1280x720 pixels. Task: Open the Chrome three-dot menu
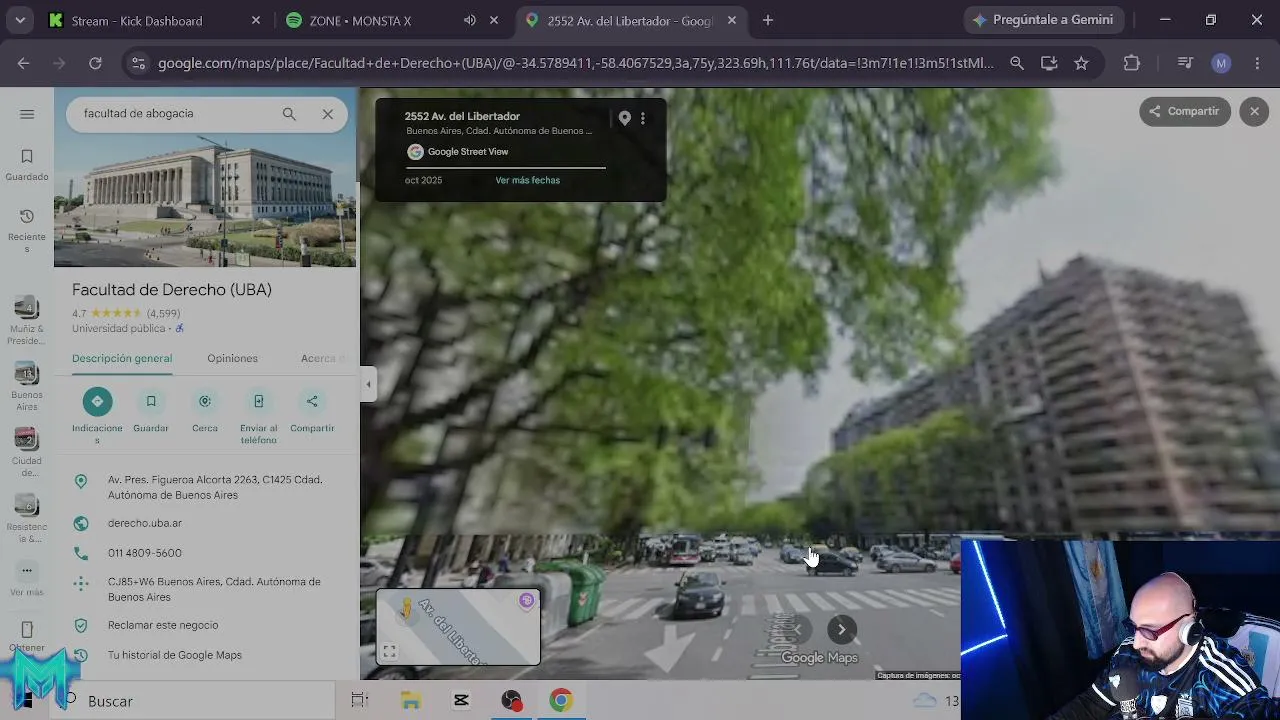(1256, 63)
